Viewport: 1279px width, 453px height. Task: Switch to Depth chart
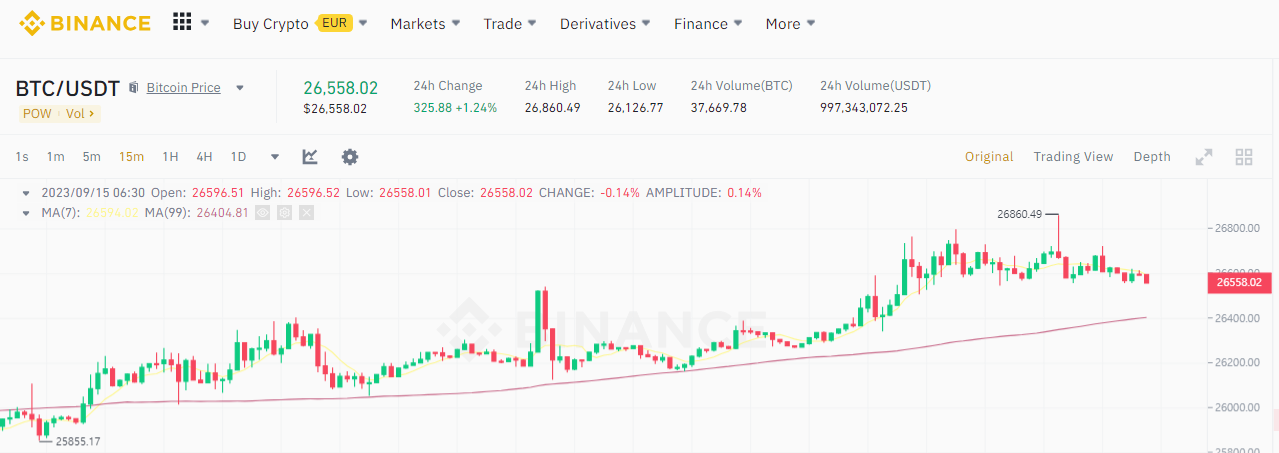click(1152, 156)
